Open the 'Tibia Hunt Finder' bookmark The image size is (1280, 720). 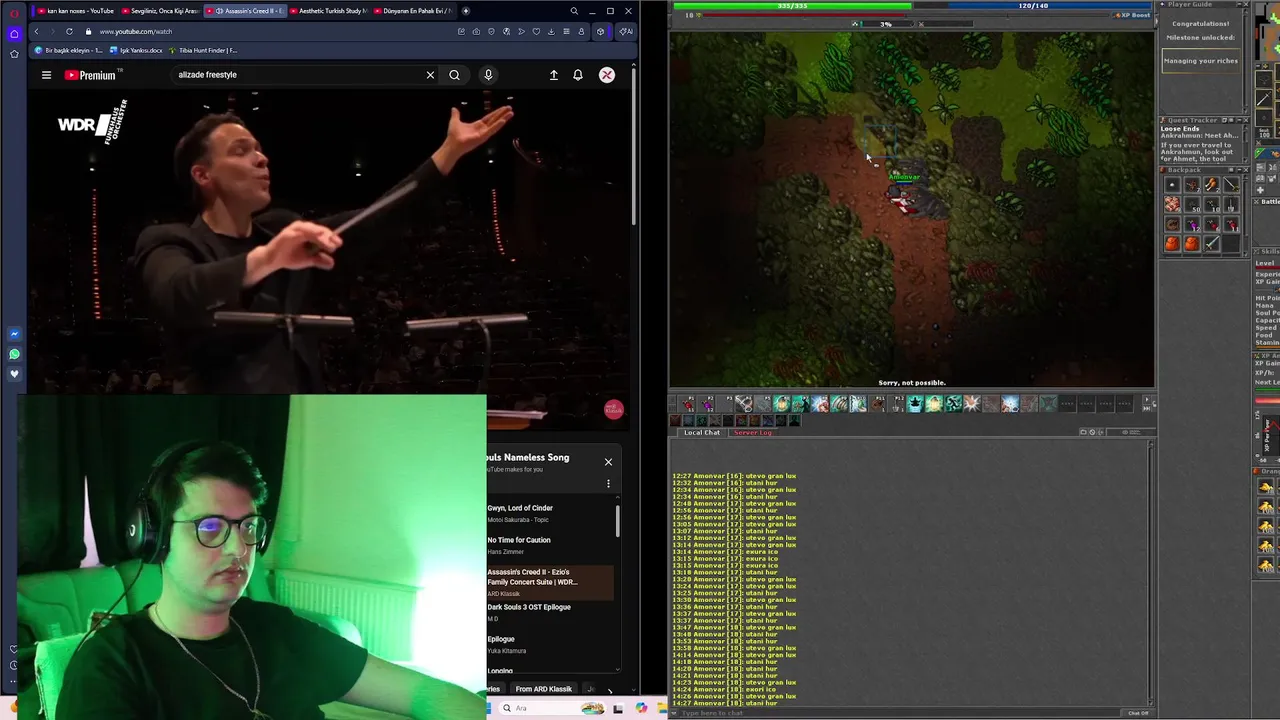(203, 50)
